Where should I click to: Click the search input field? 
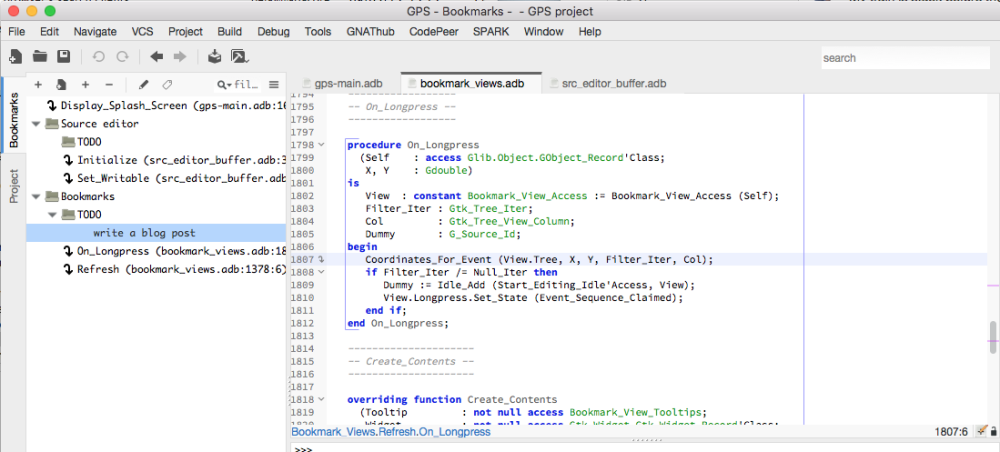[x=905, y=58]
